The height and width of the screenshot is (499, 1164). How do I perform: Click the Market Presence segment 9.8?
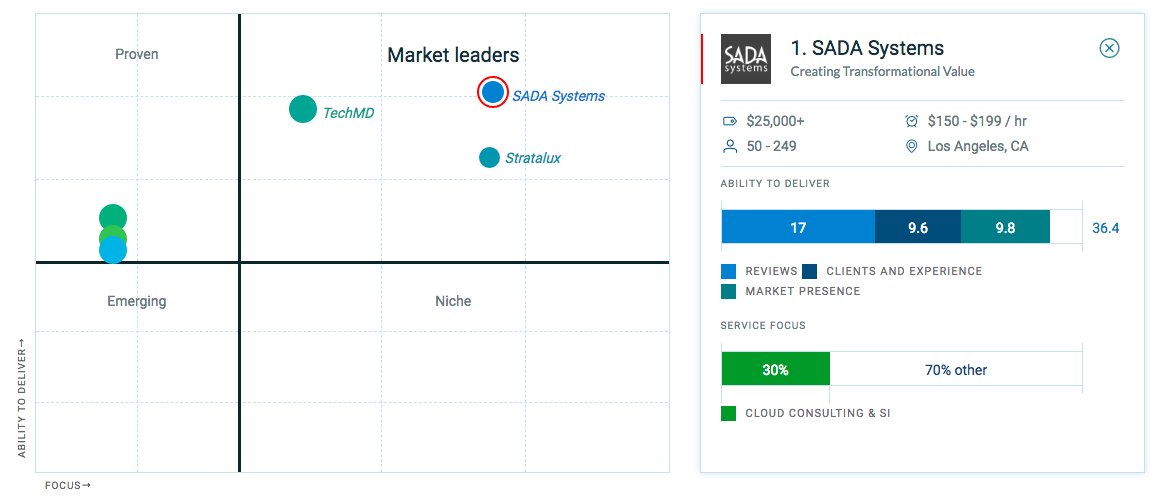tap(1005, 226)
